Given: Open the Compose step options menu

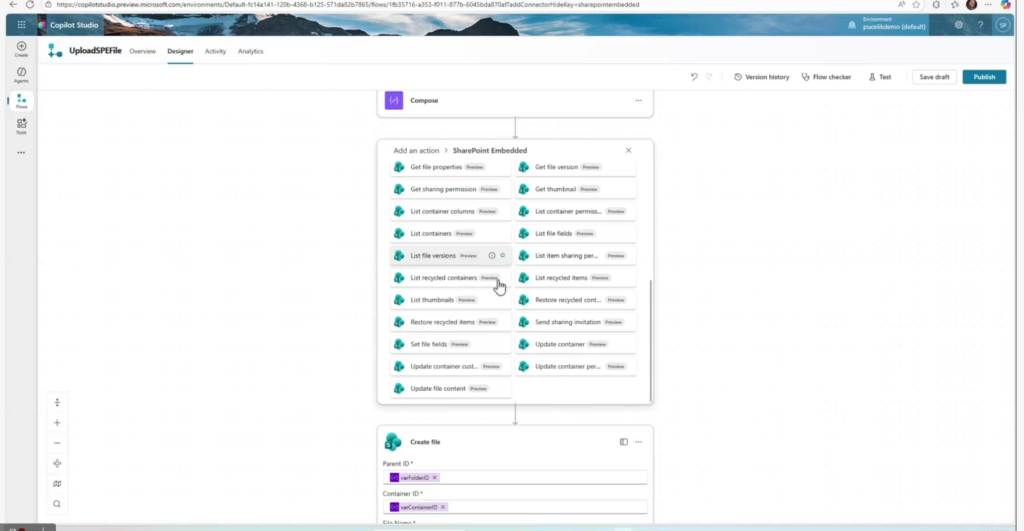Looking at the screenshot, I should (638, 101).
